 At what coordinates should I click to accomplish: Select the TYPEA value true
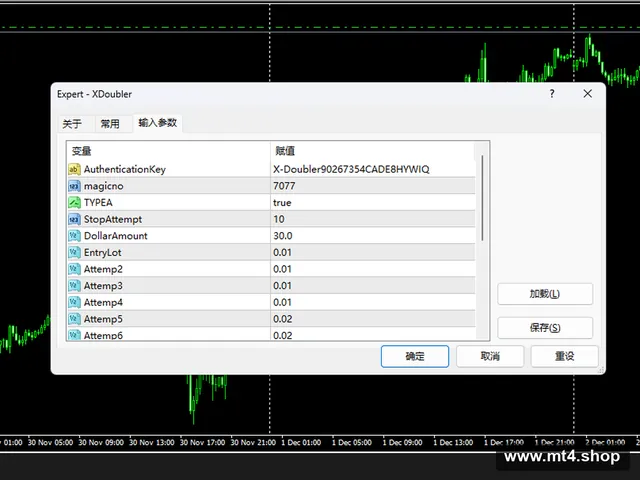tap(282, 202)
